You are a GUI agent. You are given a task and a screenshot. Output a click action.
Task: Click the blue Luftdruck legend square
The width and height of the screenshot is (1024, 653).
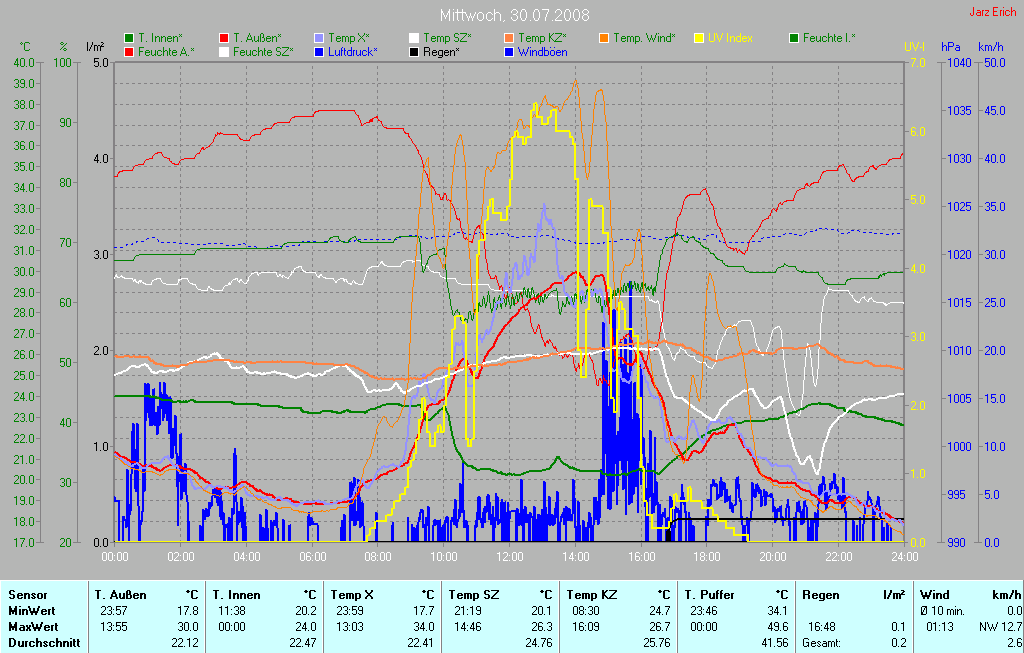point(319,51)
